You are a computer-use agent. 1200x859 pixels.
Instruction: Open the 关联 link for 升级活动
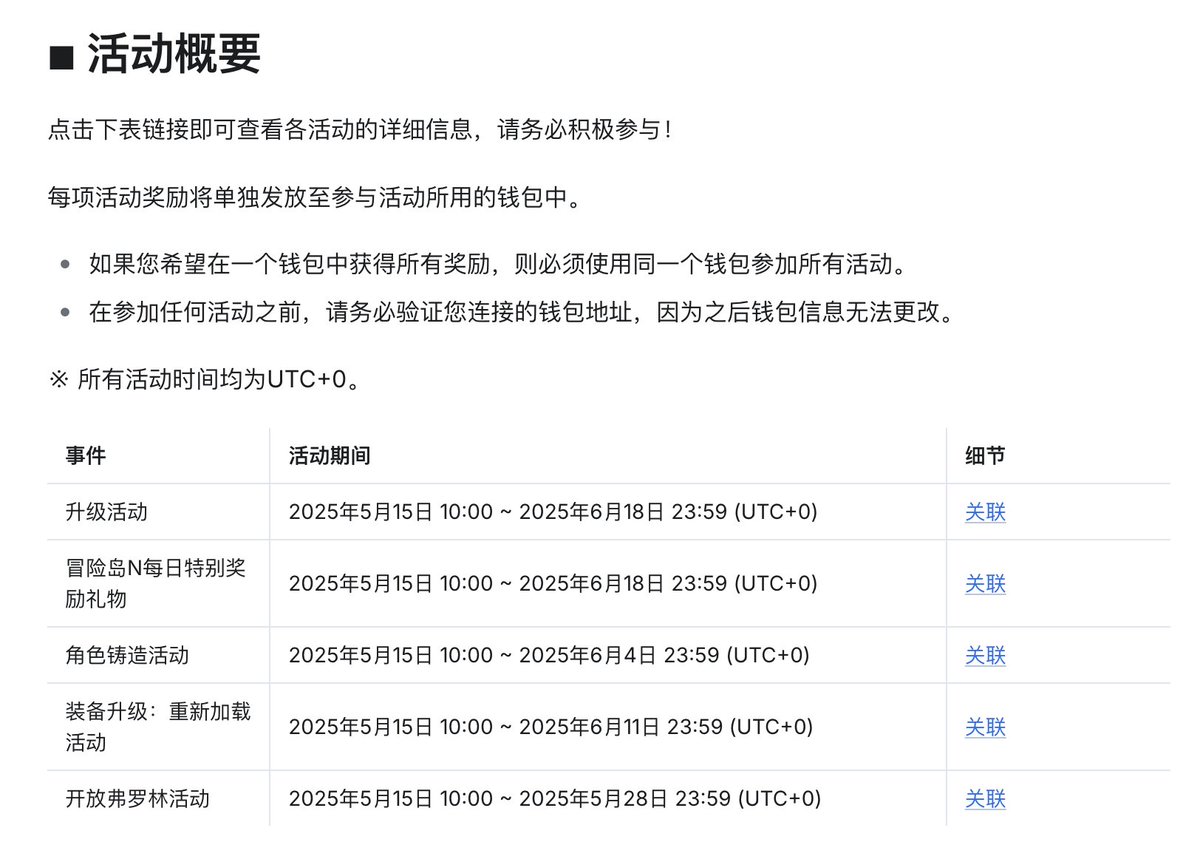[x=985, y=512]
